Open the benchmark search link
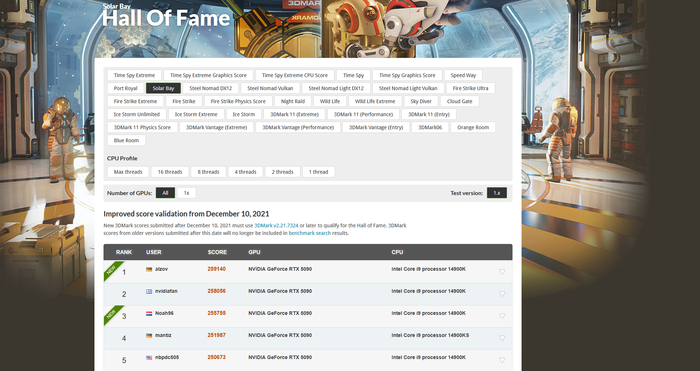The image size is (700, 371). coord(310,233)
